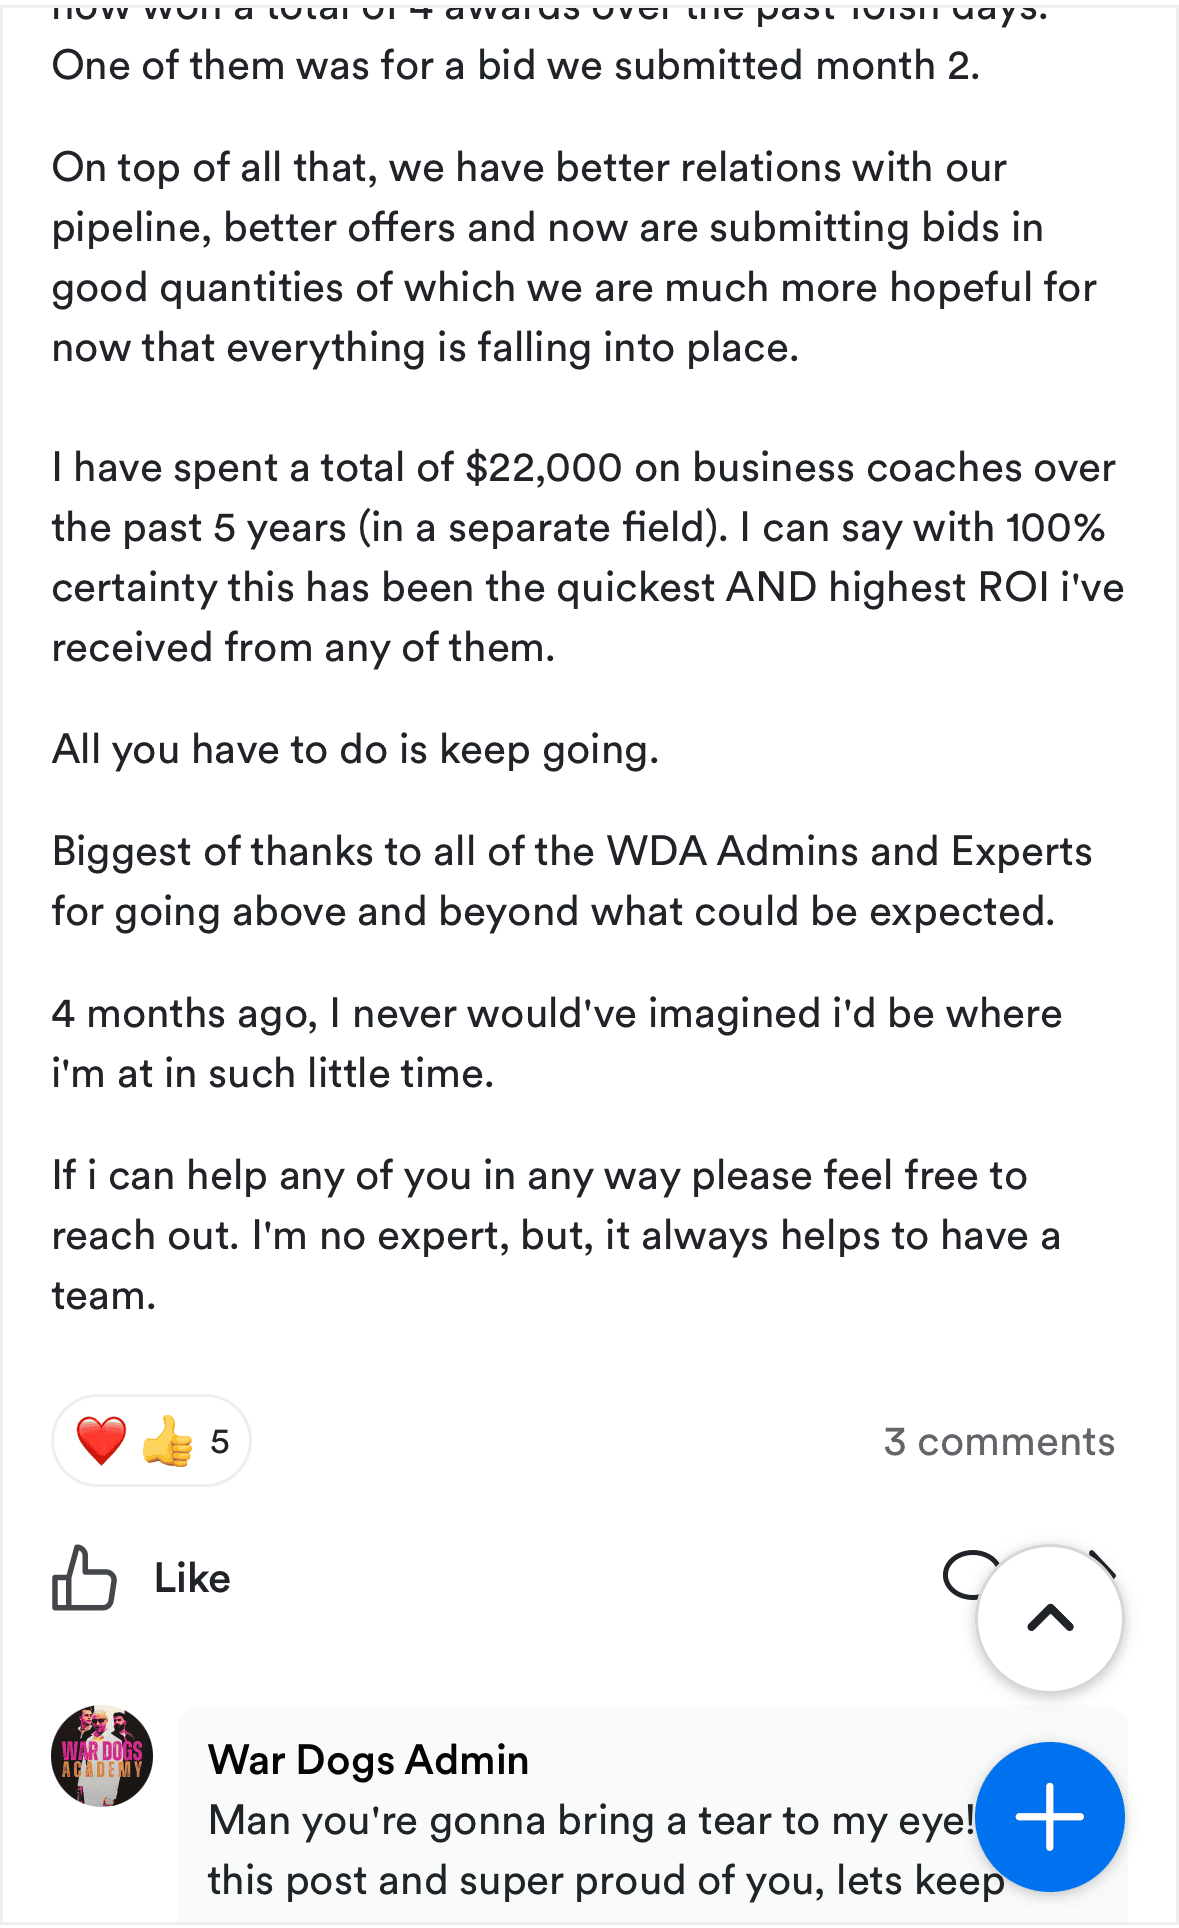The width and height of the screenshot is (1179, 1928).
Task: Open the War Dogs Academy avatar
Action: 102,1756
